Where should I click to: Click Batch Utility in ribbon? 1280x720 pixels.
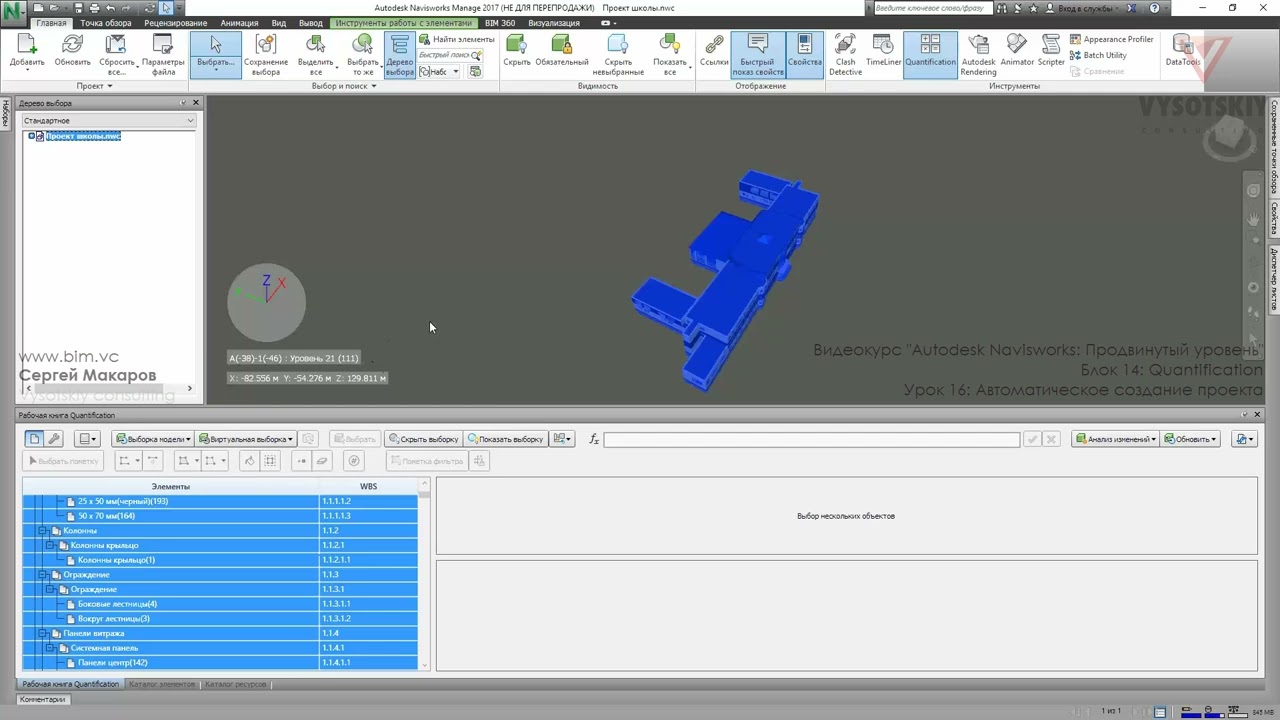[x=1097, y=55]
